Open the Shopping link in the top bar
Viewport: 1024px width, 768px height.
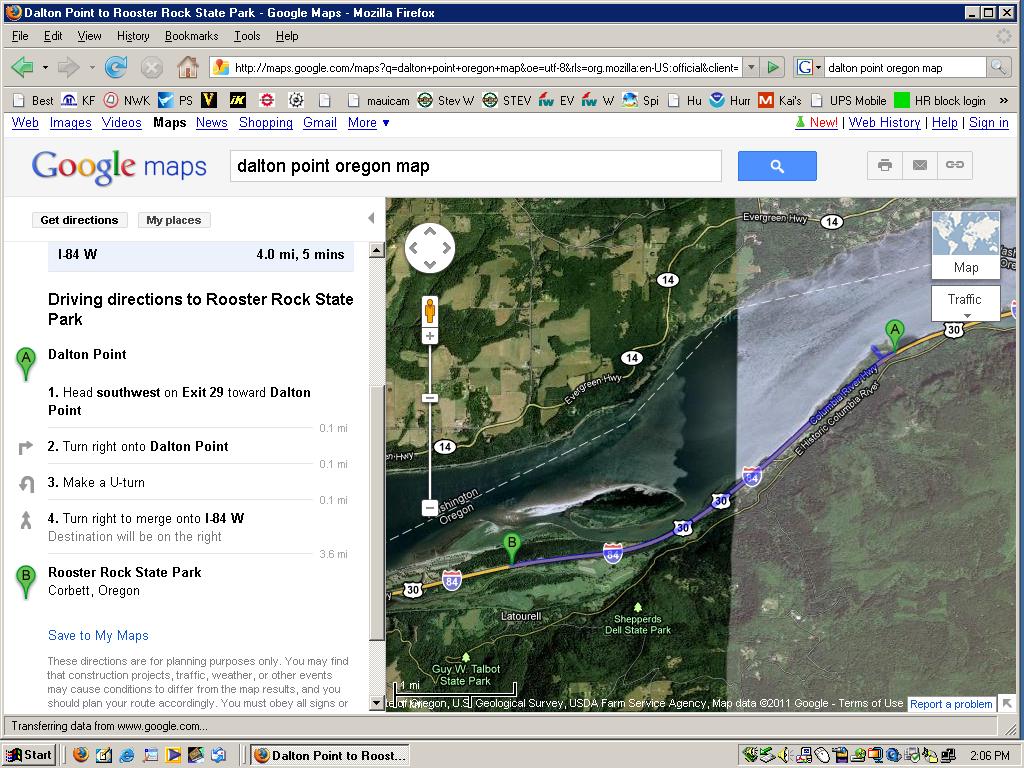coord(266,123)
